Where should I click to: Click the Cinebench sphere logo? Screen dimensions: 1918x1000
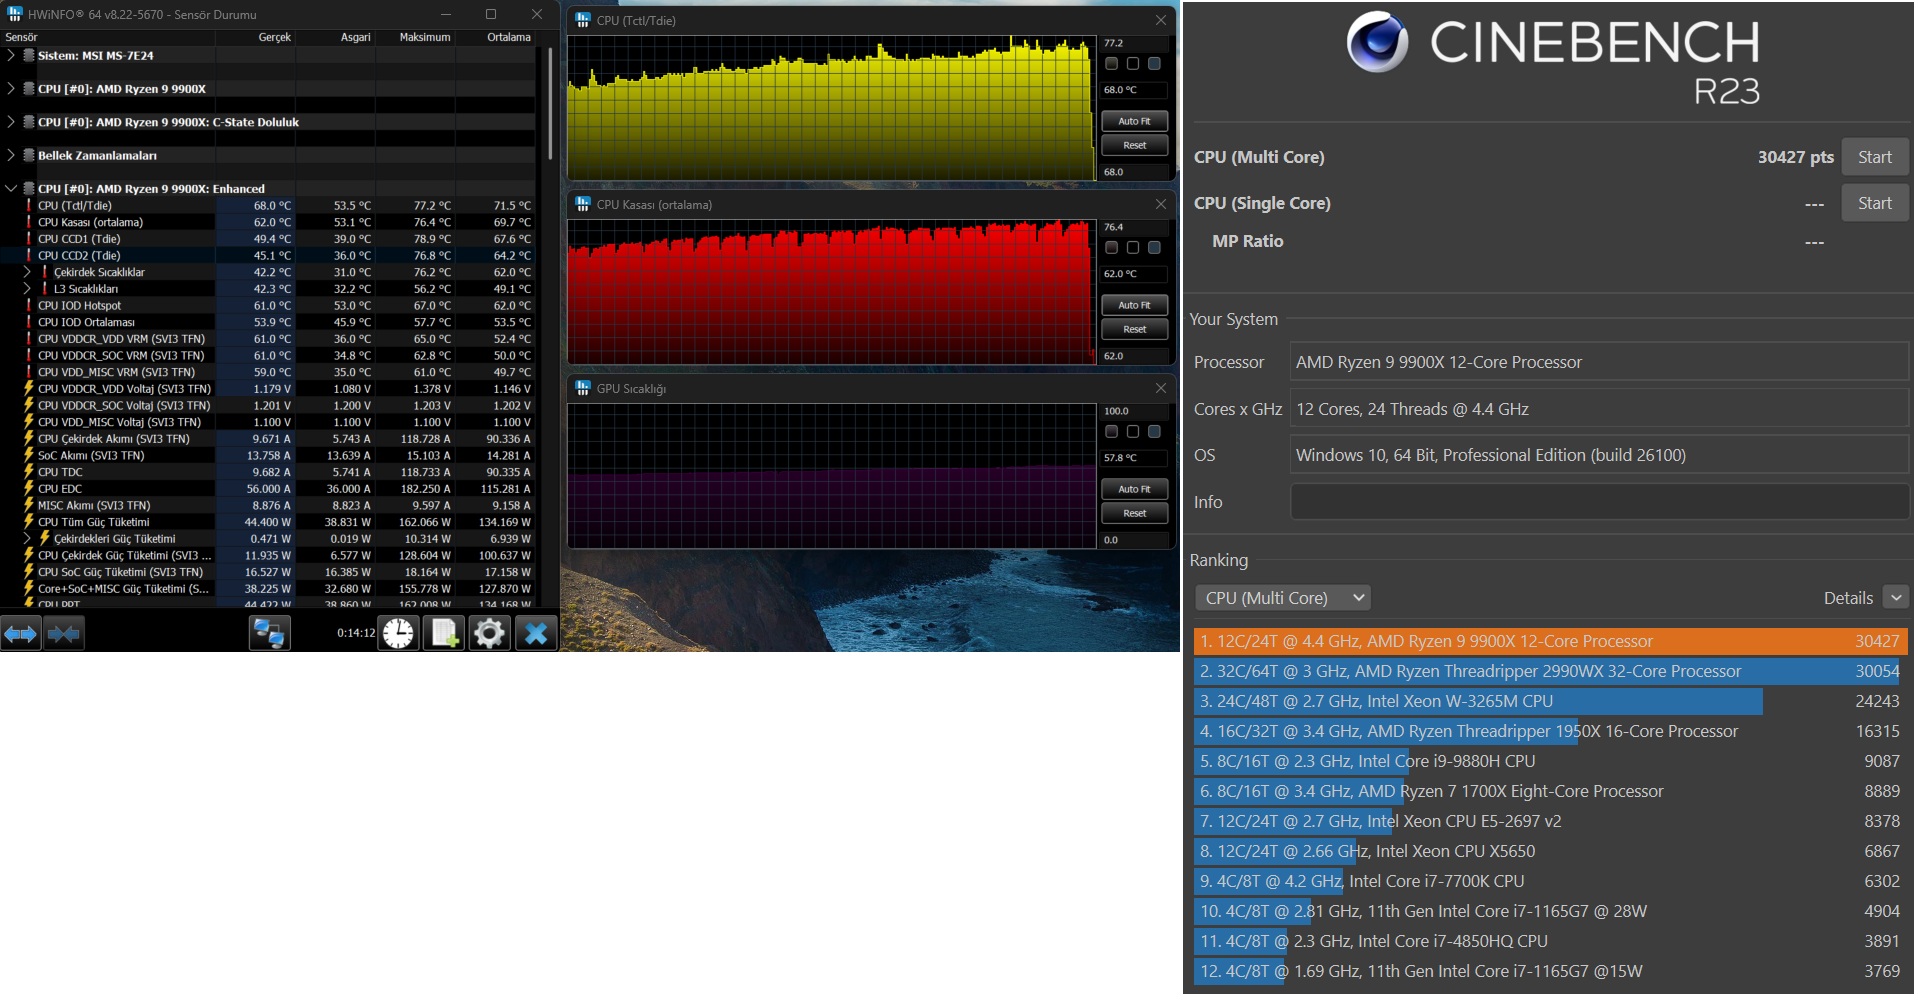coord(1377,42)
